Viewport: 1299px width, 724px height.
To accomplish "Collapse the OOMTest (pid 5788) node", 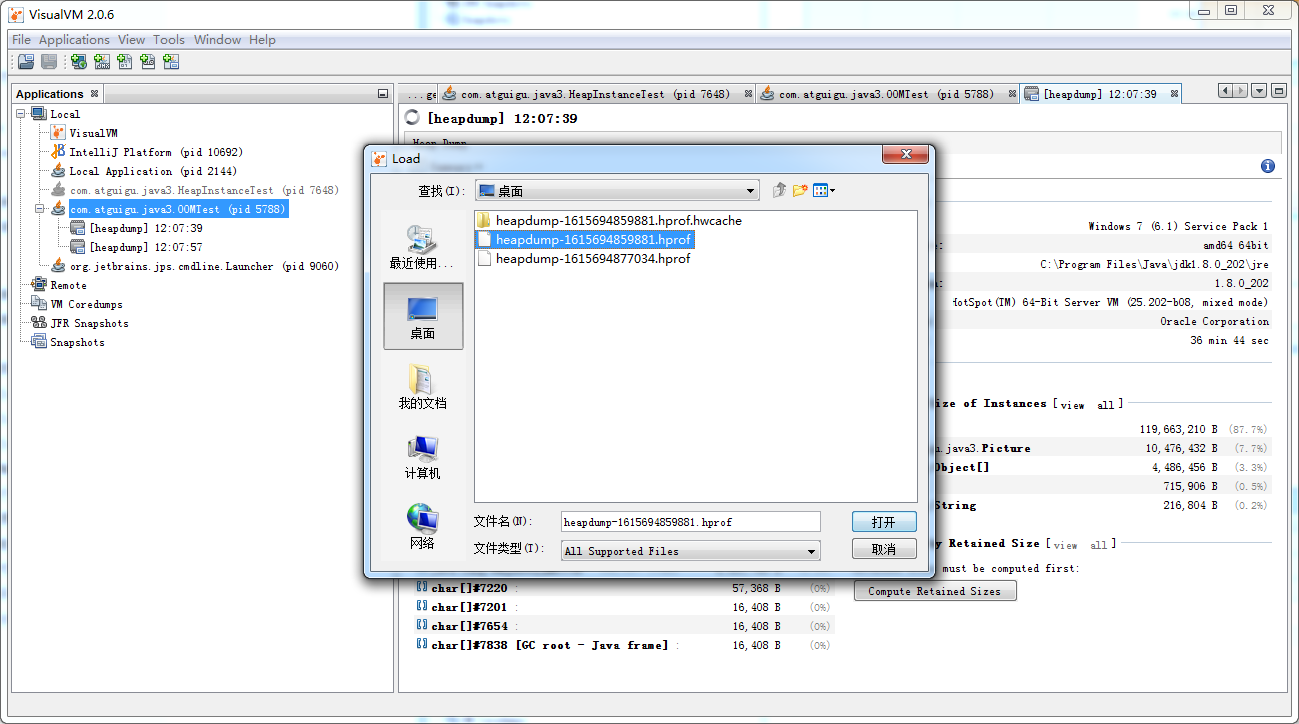I will [x=41, y=209].
